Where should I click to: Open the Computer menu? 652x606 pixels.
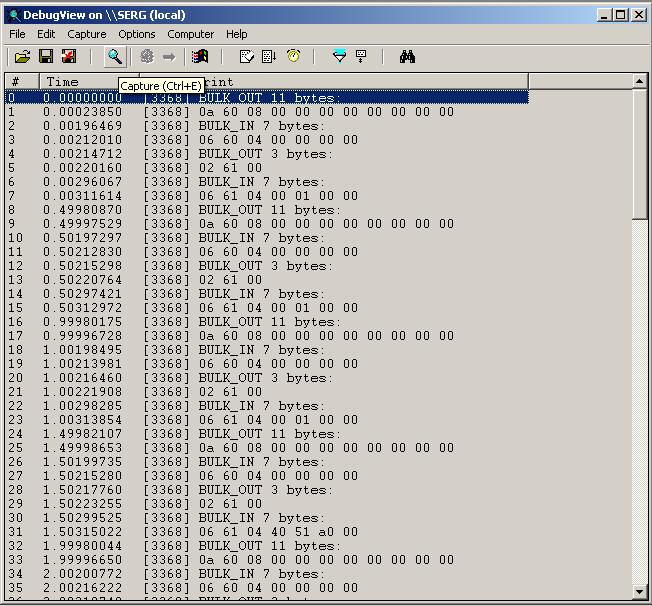[x=190, y=34]
